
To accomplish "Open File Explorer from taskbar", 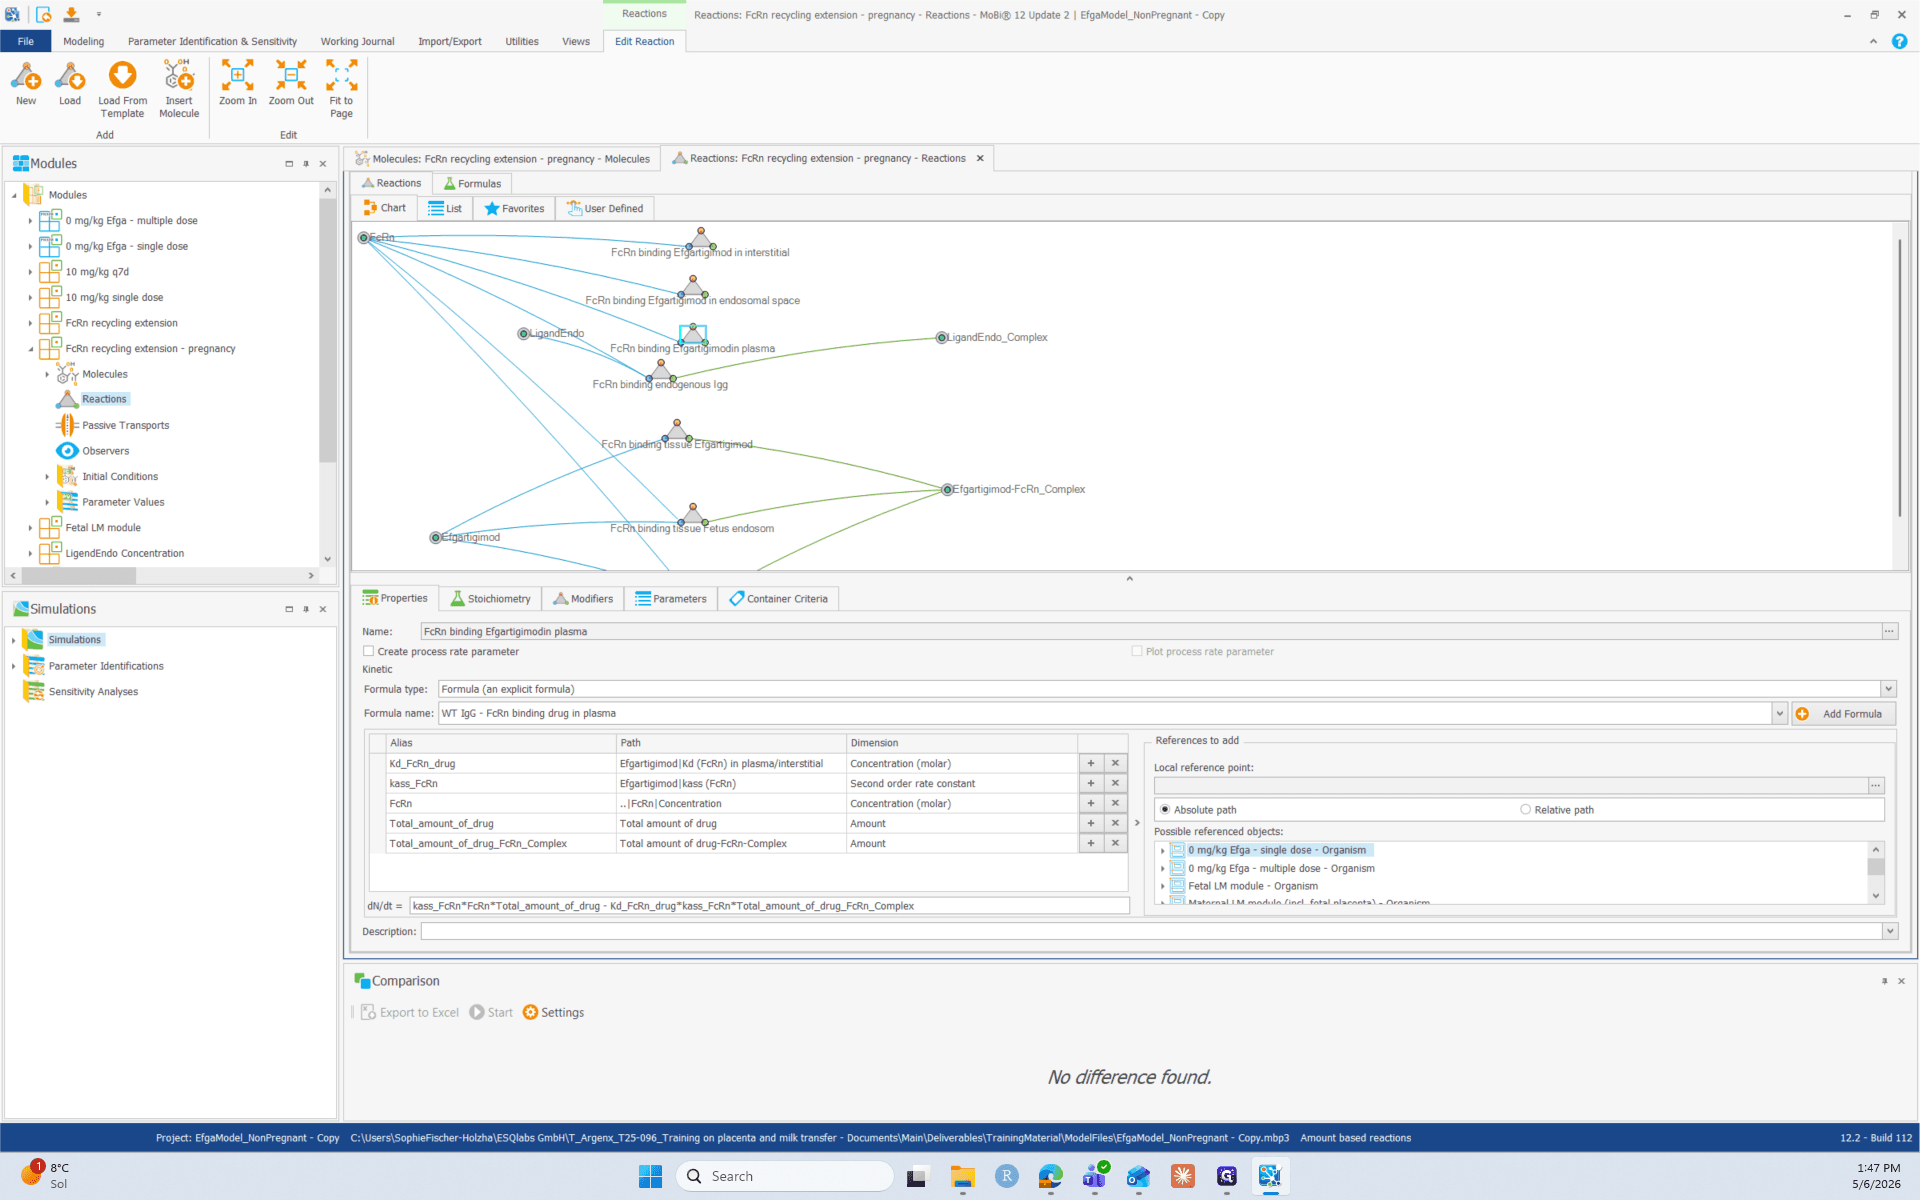I will tap(962, 1177).
